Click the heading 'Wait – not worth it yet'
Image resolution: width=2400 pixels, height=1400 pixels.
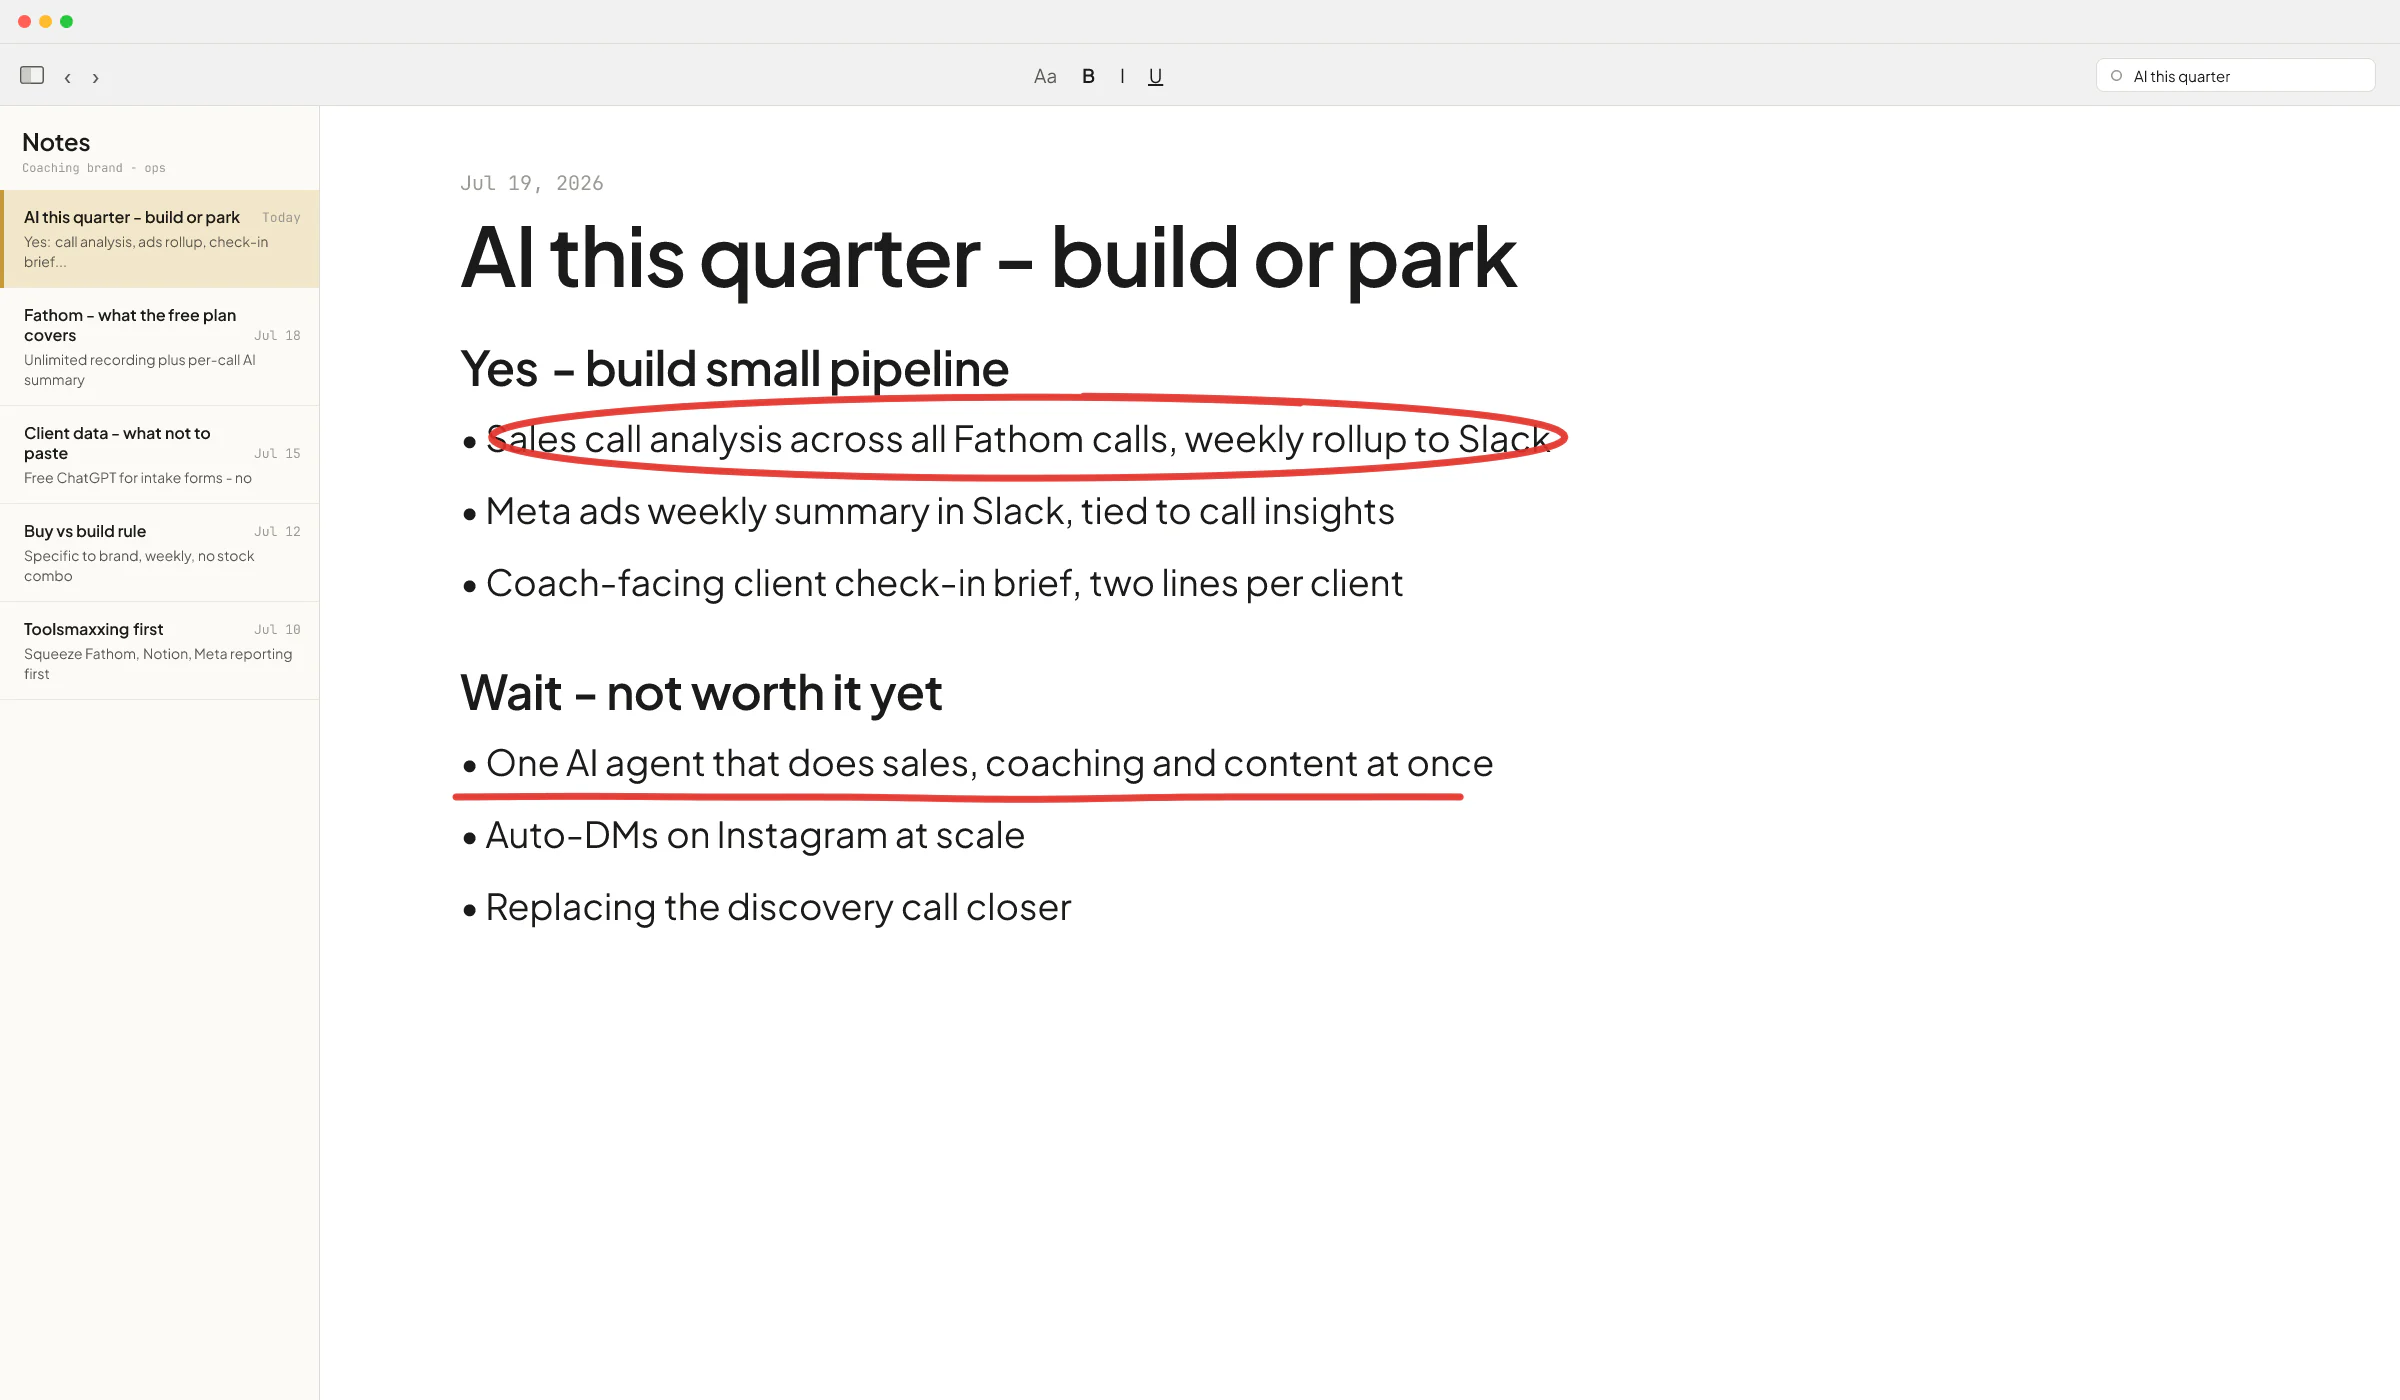pyautogui.click(x=701, y=693)
